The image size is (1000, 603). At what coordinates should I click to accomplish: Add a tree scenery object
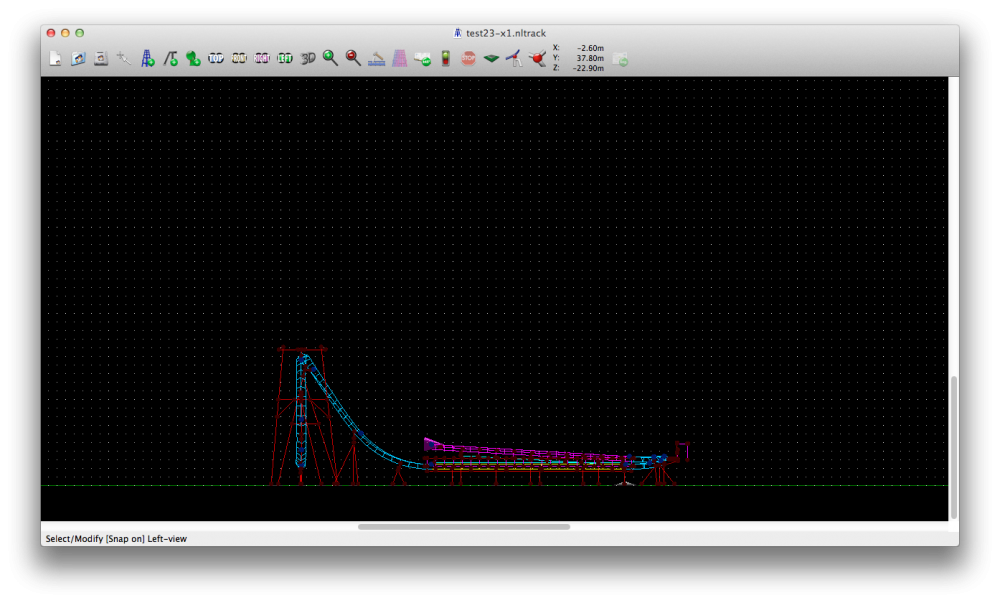click(193, 59)
